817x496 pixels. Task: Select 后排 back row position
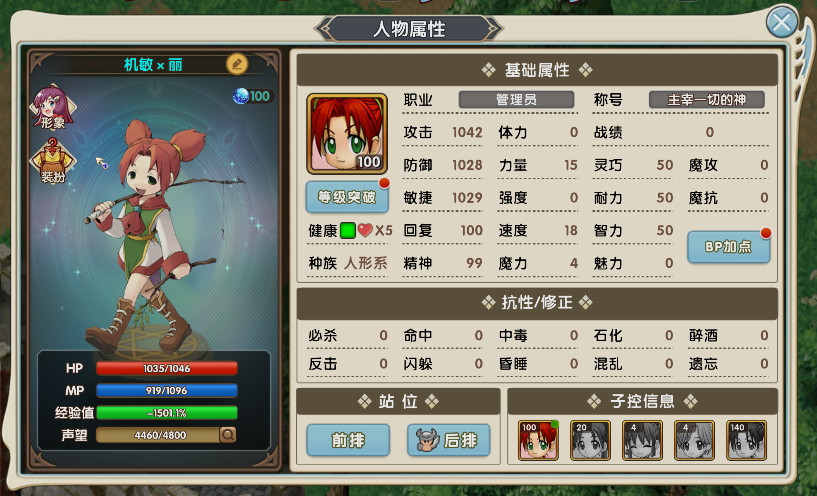[449, 440]
